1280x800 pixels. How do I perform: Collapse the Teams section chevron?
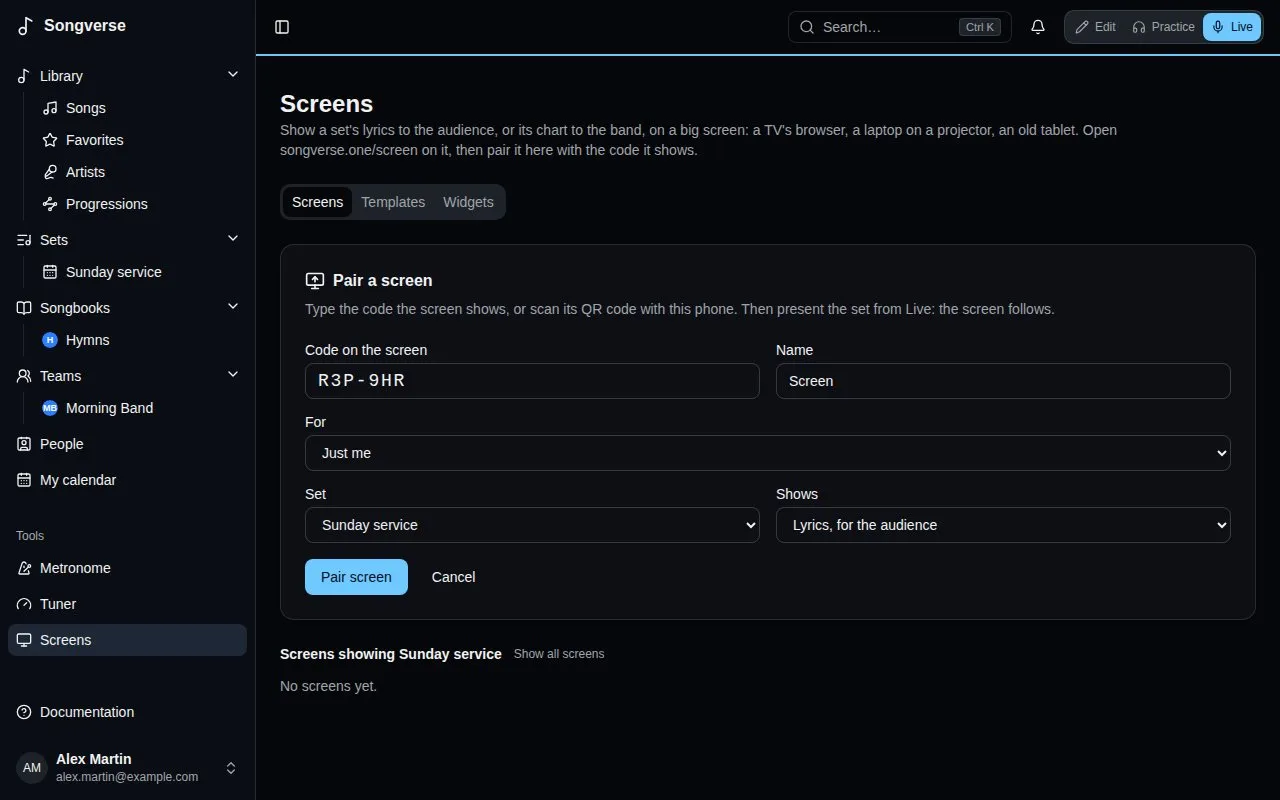233,375
